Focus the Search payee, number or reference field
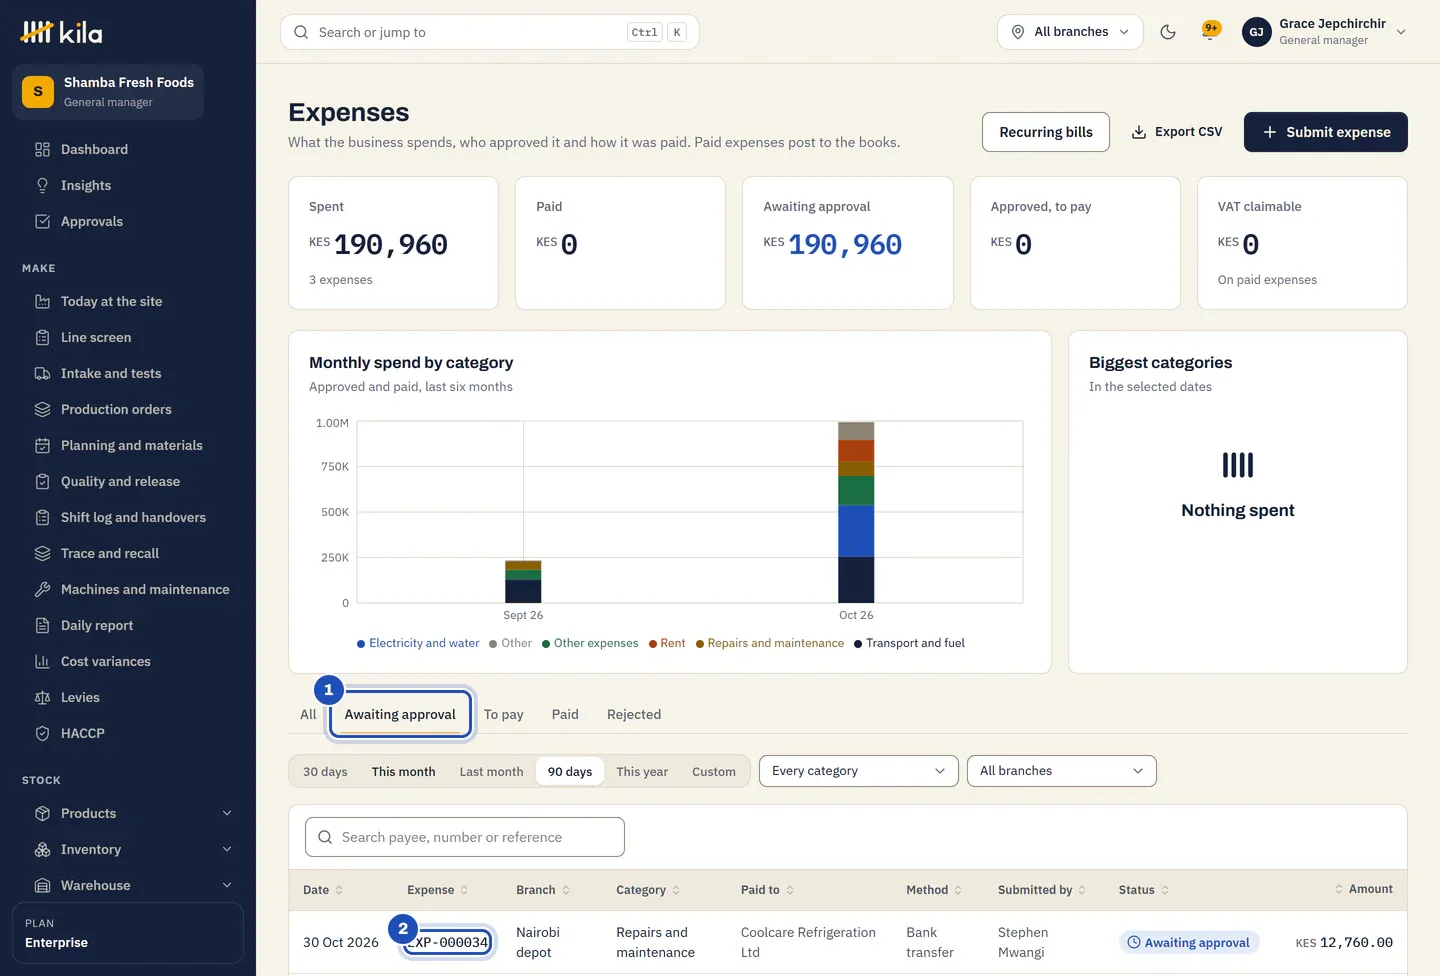This screenshot has width=1440, height=976. click(464, 837)
